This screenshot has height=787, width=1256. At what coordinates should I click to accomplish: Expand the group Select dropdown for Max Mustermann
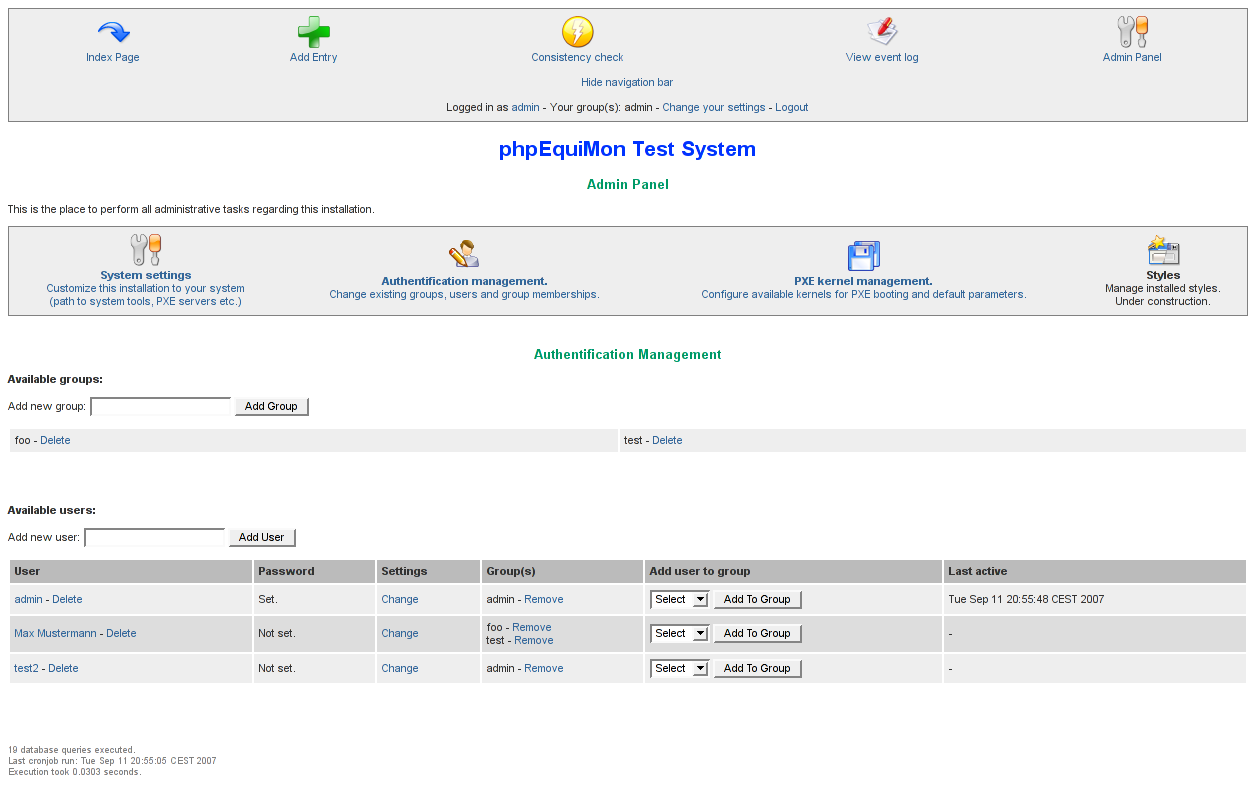pyautogui.click(x=679, y=633)
